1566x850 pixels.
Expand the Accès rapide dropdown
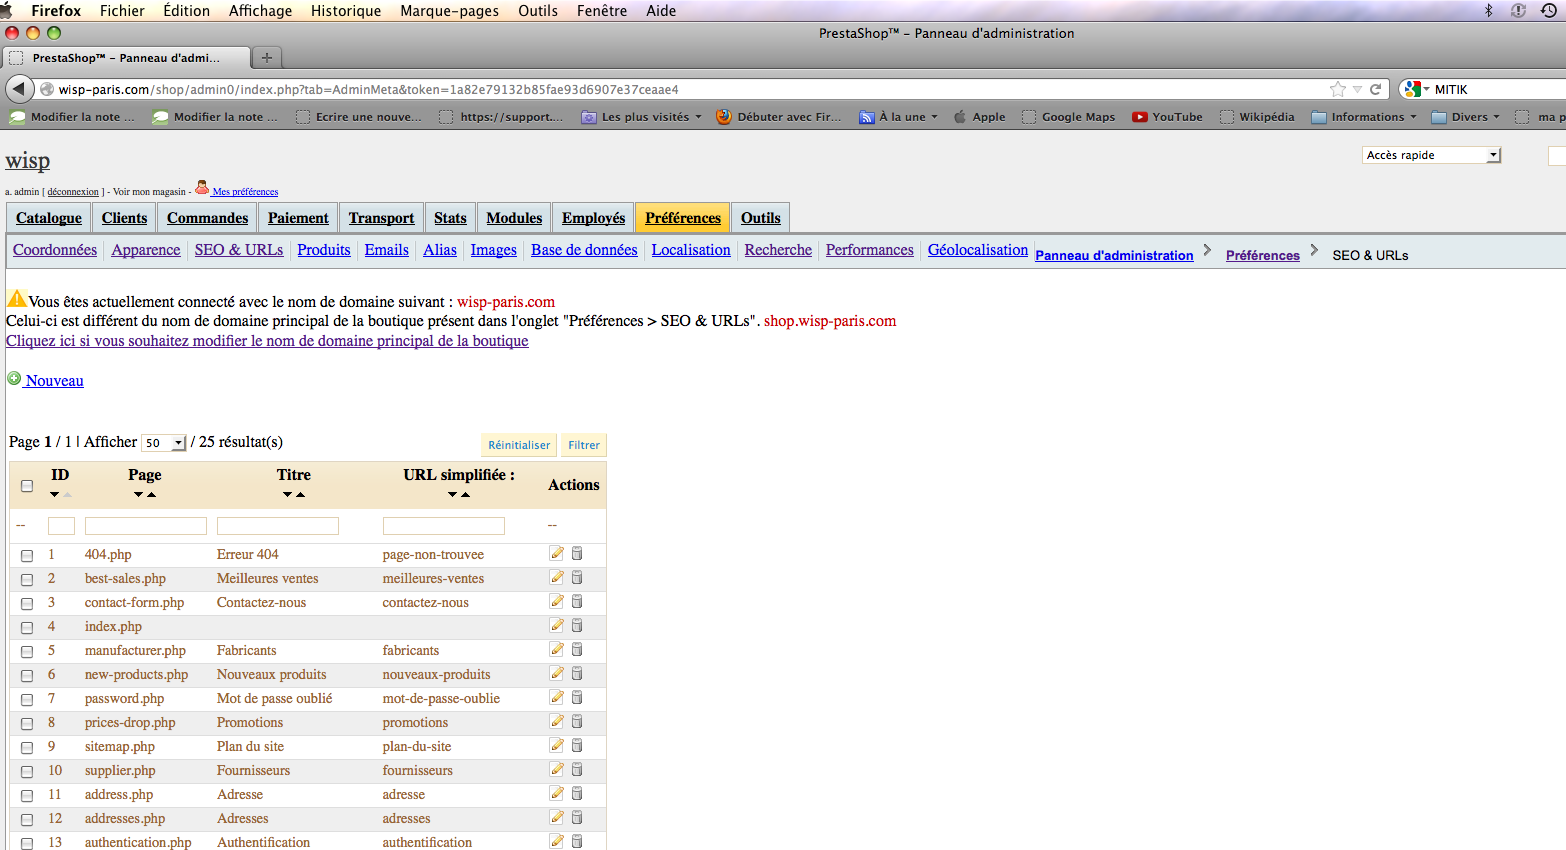(x=1432, y=155)
